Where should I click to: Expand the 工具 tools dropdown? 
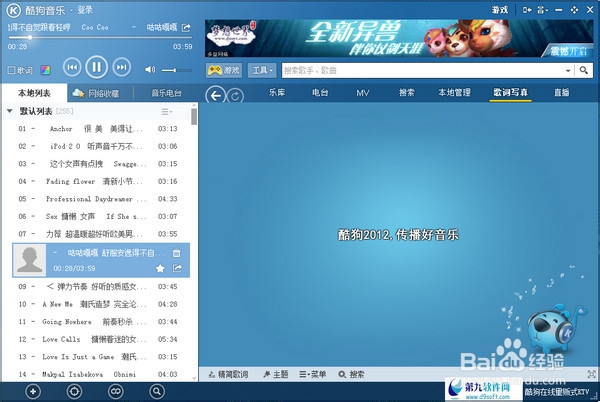pyautogui.click(x=262, y=70)
